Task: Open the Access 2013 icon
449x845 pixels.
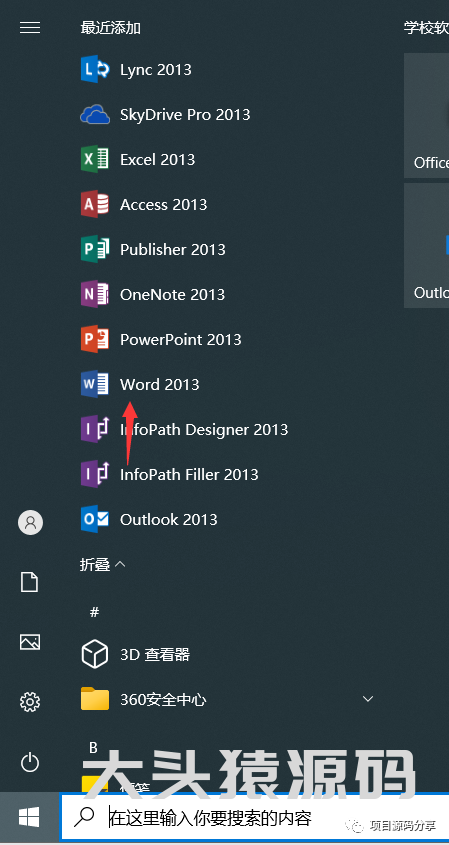Action: [x=95, y=204]
